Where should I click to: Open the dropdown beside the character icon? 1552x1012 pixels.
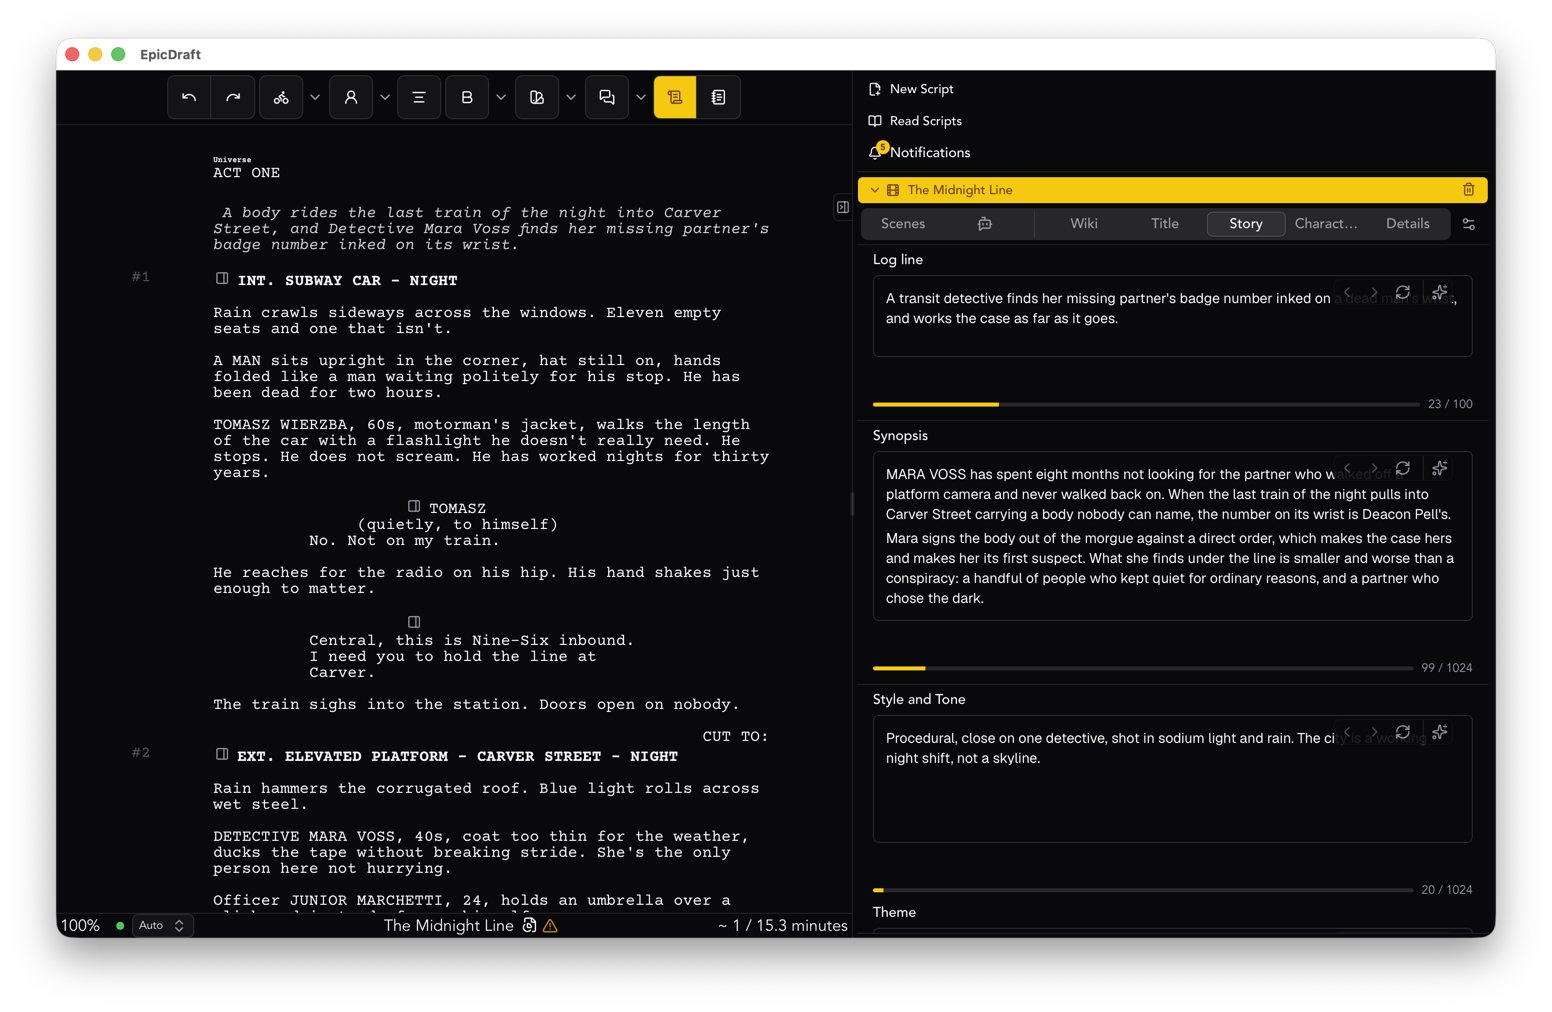tap(385, 98)
